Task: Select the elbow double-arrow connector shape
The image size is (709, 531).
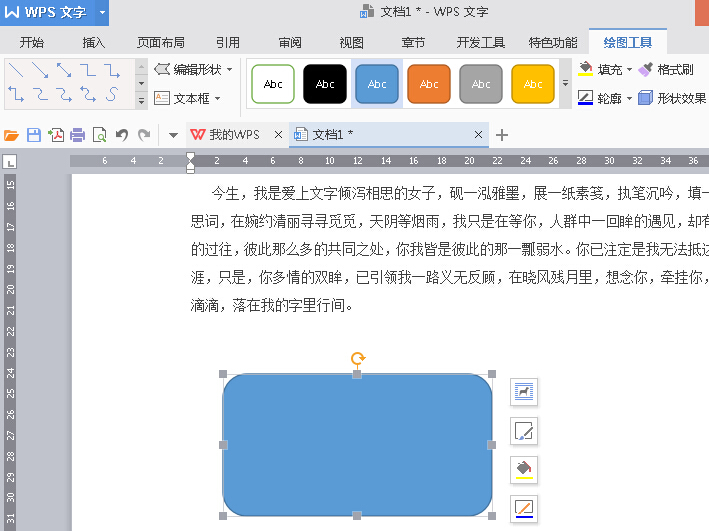Action: (16, 94)
